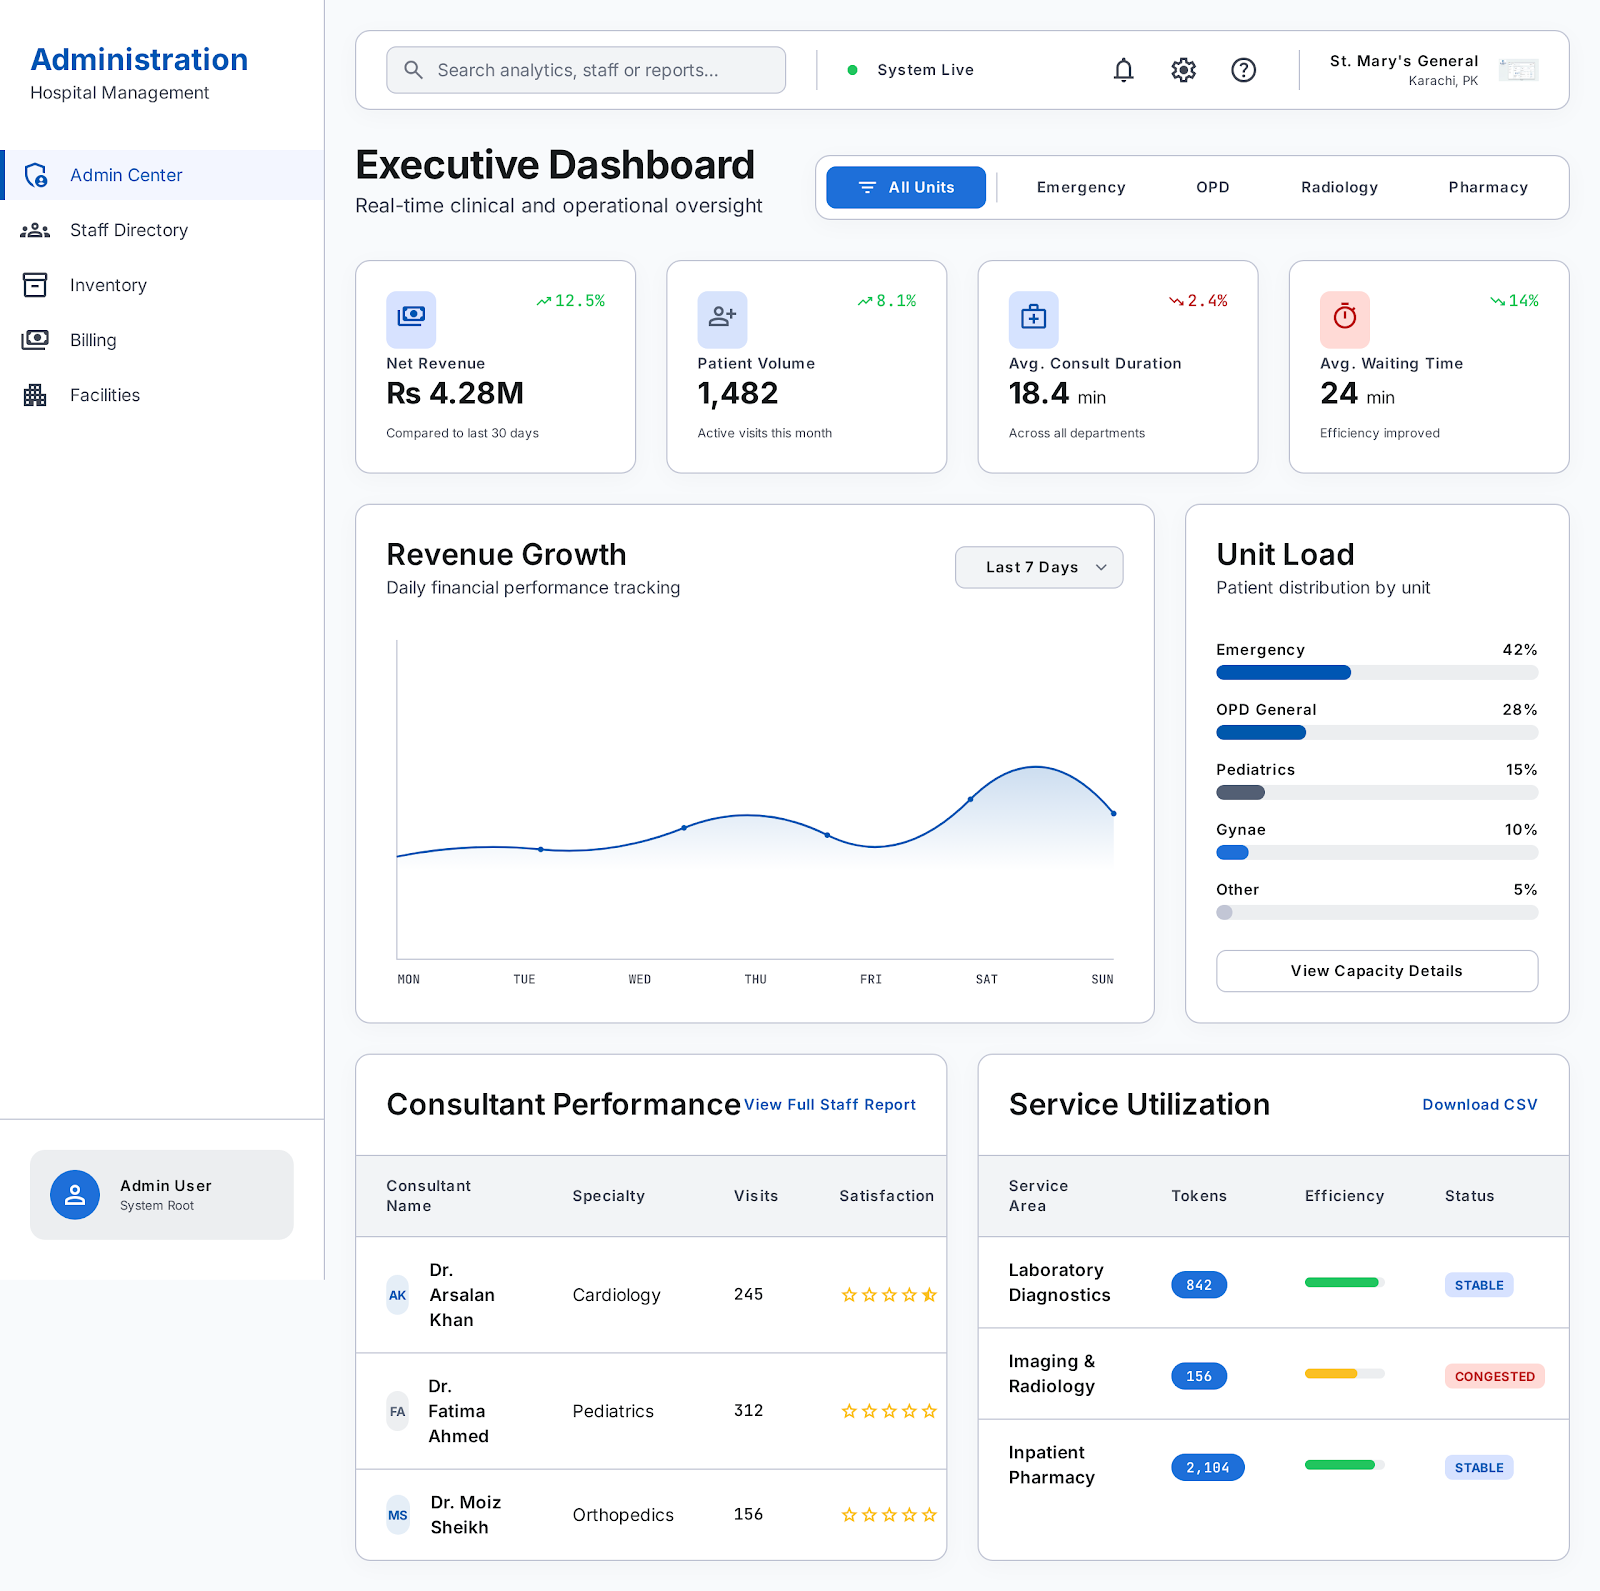The width and height of the screenshot is (1600, 1591).
Task: Switch to the OPD unit tab
Action: [1213, 188]
